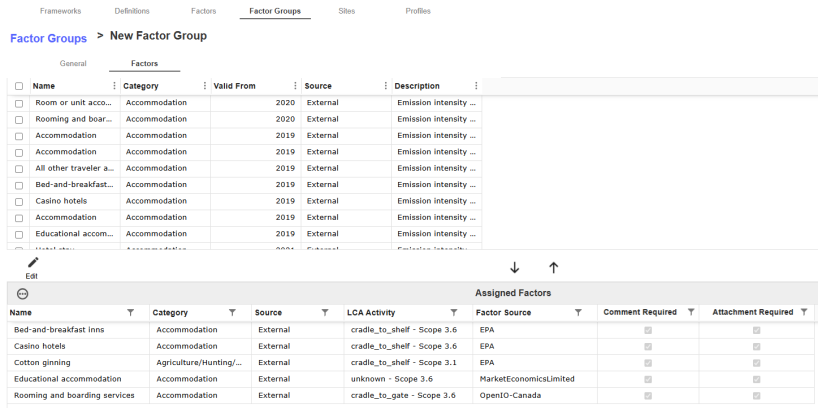Filter the Comment Required column
This screenshot has width=818, height=408.
coord(691,313)
